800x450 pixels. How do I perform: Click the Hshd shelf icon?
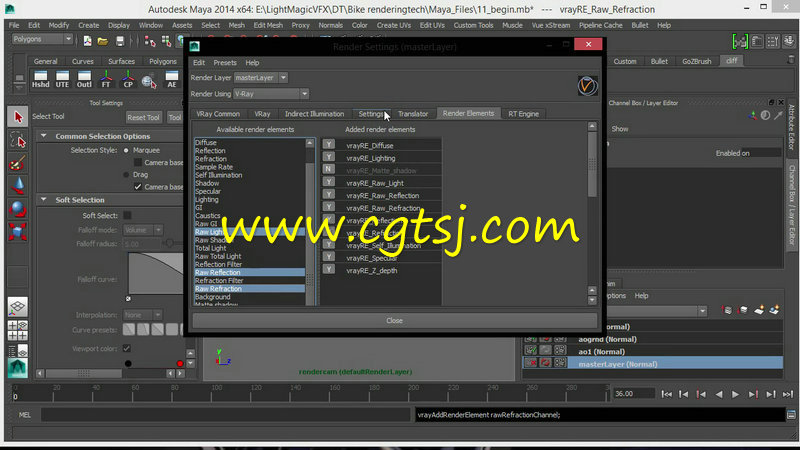pos(40,80)
